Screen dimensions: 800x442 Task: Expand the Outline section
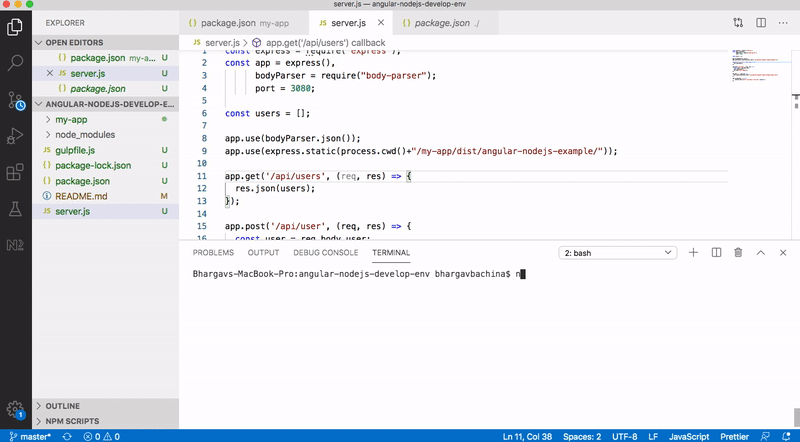click(x=106, y=406)
